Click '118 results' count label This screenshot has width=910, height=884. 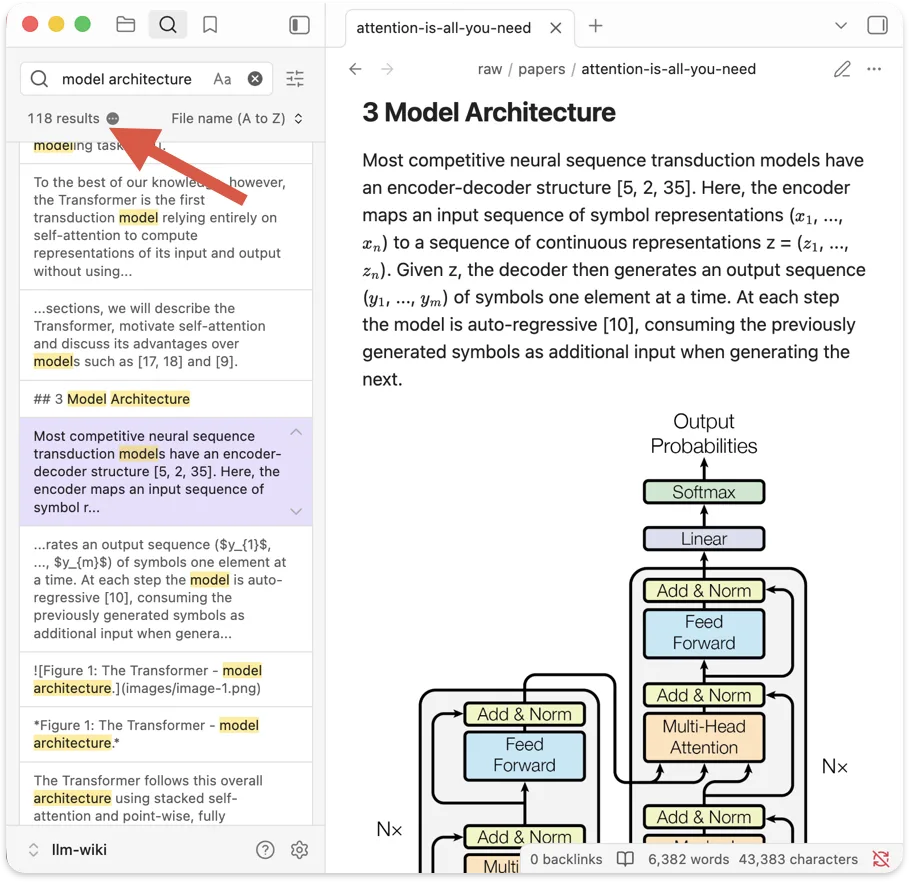(63, 118)
